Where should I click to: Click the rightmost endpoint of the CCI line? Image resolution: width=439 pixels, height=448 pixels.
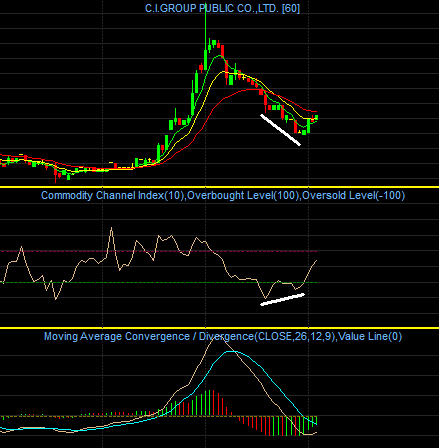tap(316, 261)
